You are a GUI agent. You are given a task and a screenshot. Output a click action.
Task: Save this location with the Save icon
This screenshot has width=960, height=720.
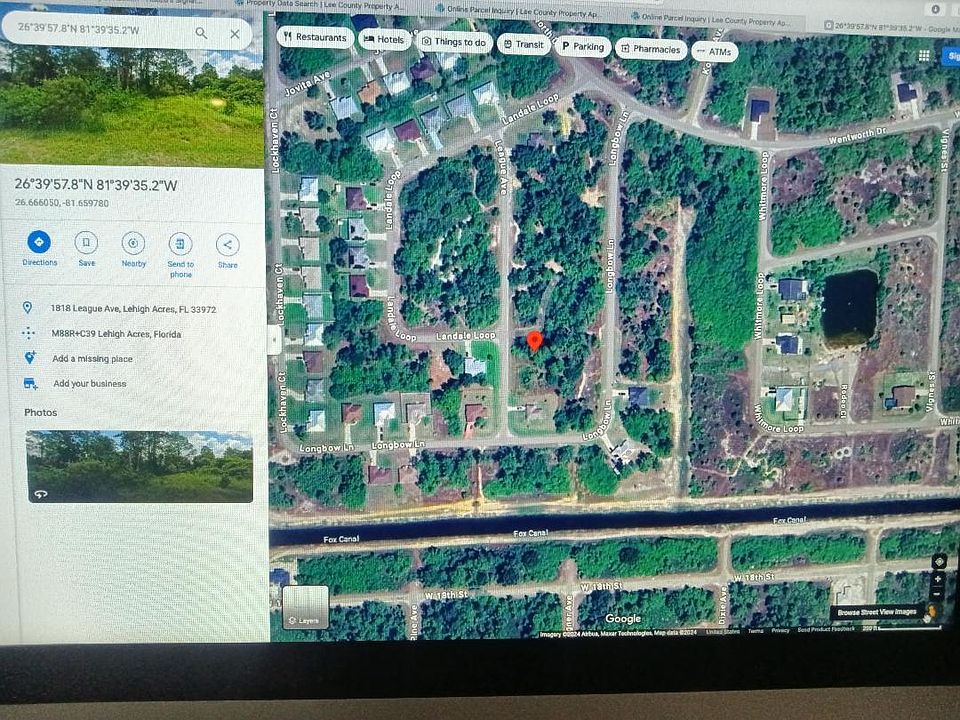tap(86, 243)
